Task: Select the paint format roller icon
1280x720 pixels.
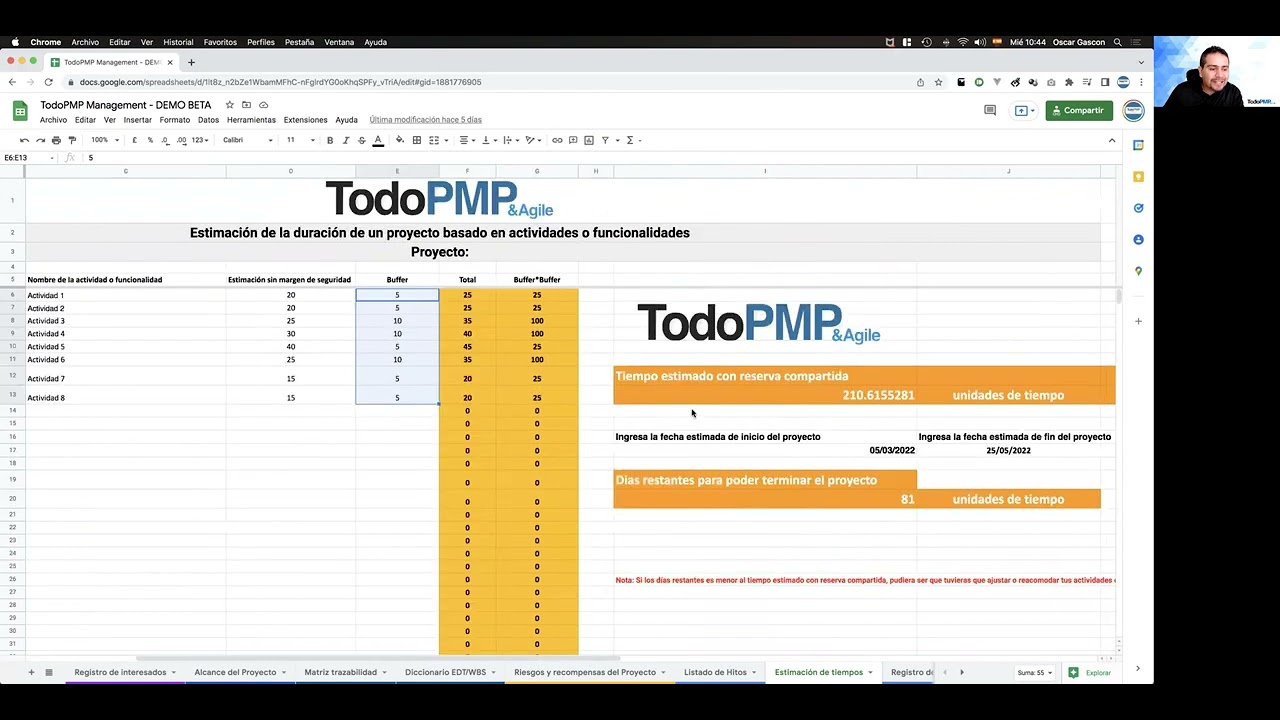Action: pos(72,140)
